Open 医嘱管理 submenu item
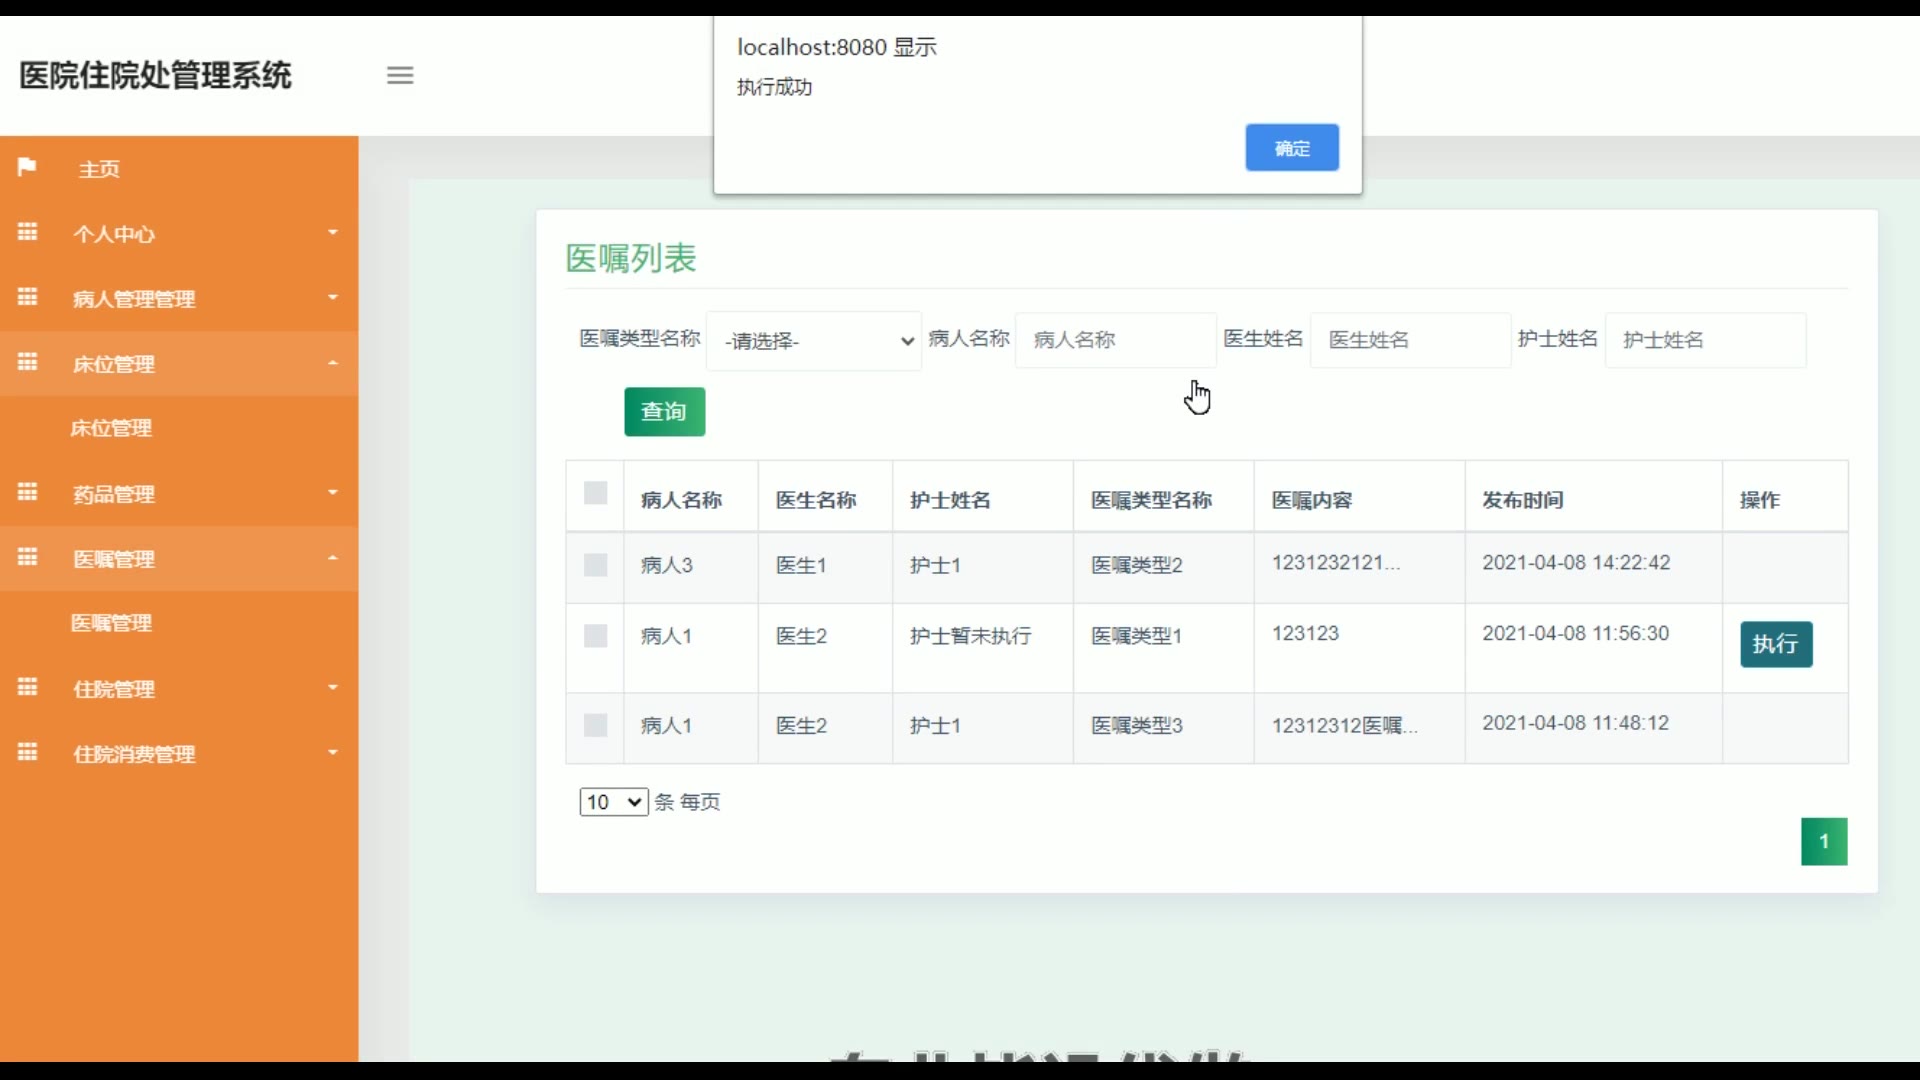This screenshot has height=1080, width=1920. coord(111,623)
